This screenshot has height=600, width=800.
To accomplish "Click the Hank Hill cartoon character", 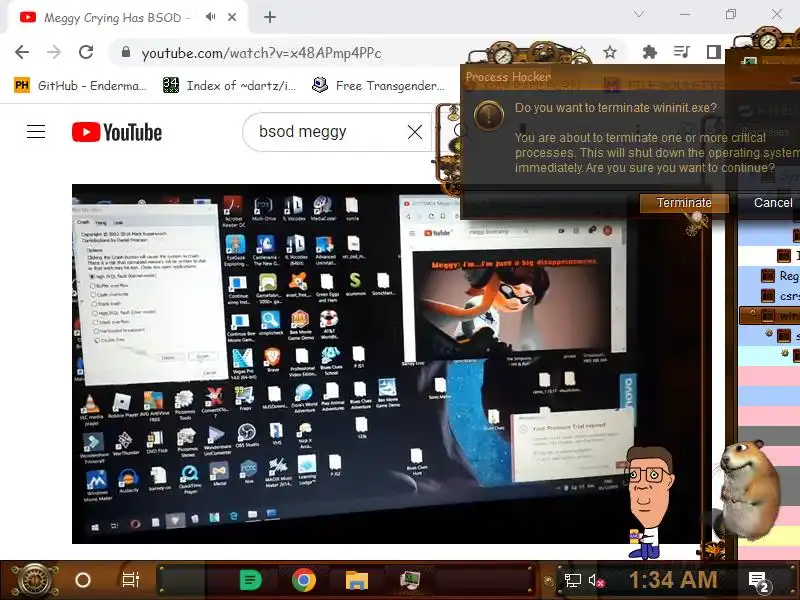I will [648, 502].
